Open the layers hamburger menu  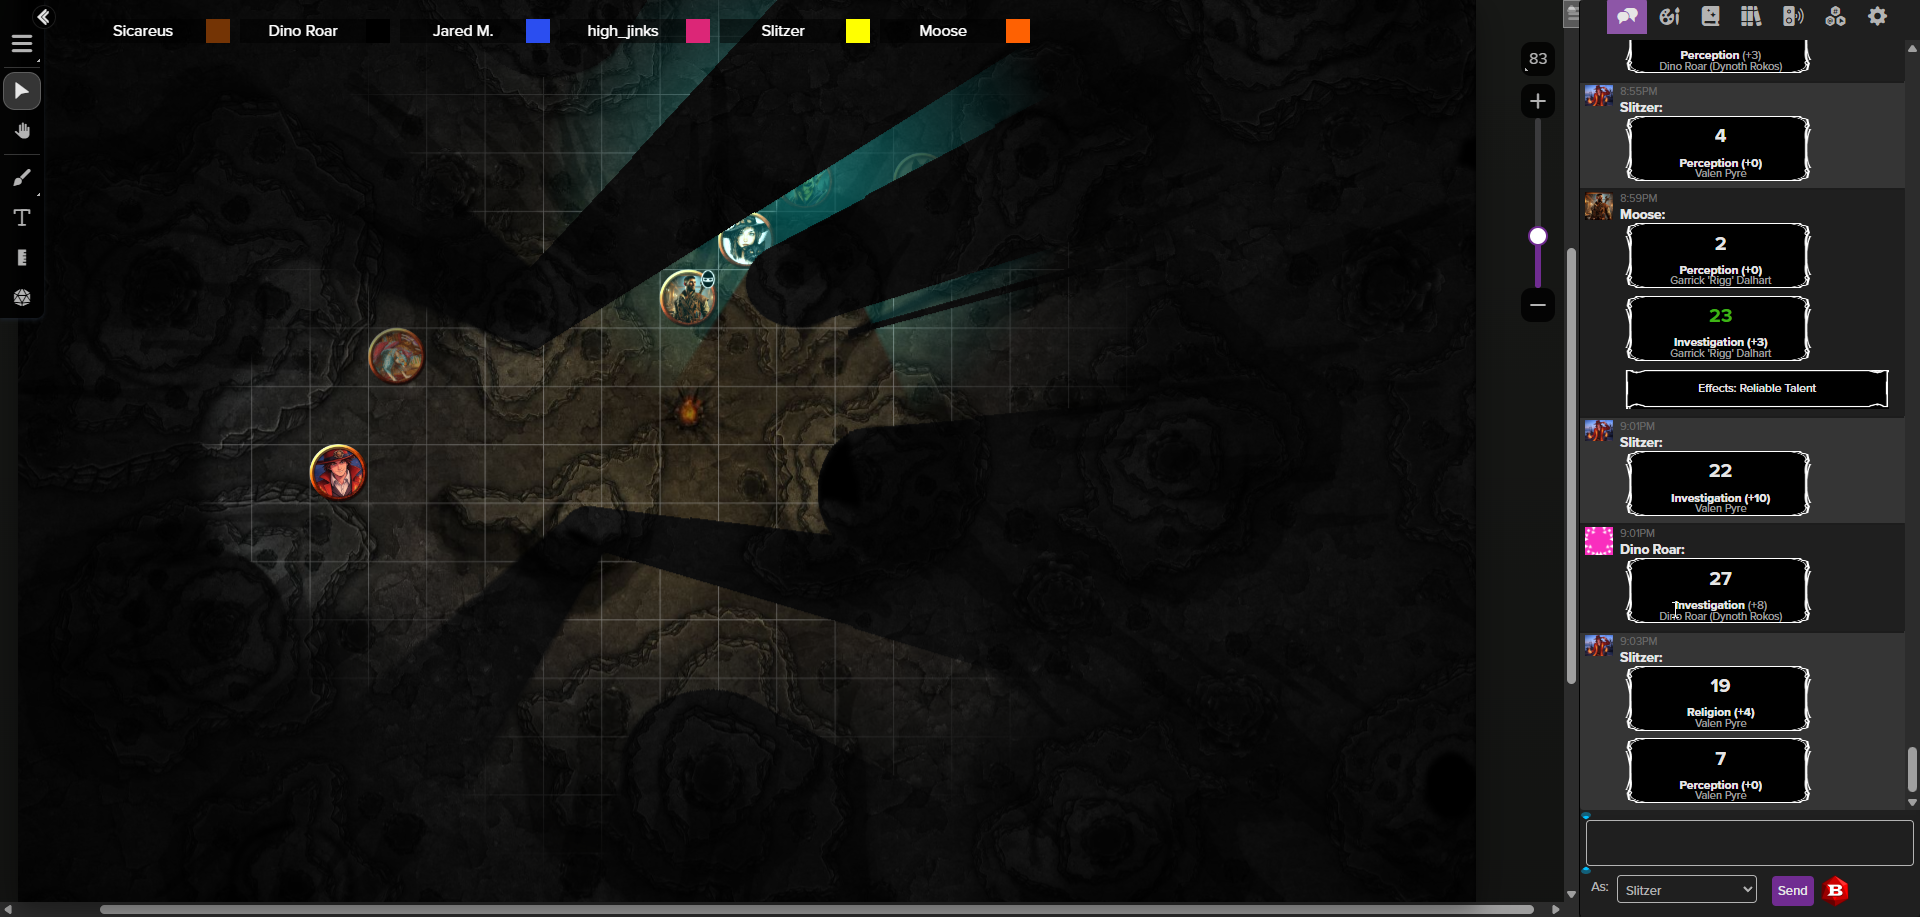pos(22,44)
